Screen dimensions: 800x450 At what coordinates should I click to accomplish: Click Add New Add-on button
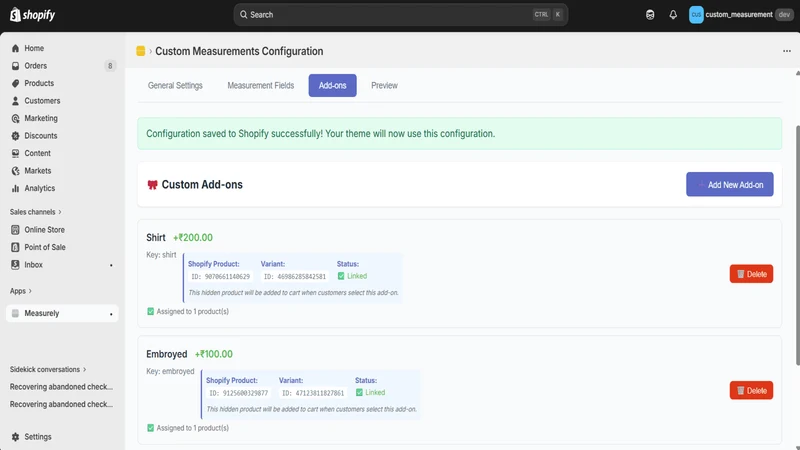[x=730, y=184]
